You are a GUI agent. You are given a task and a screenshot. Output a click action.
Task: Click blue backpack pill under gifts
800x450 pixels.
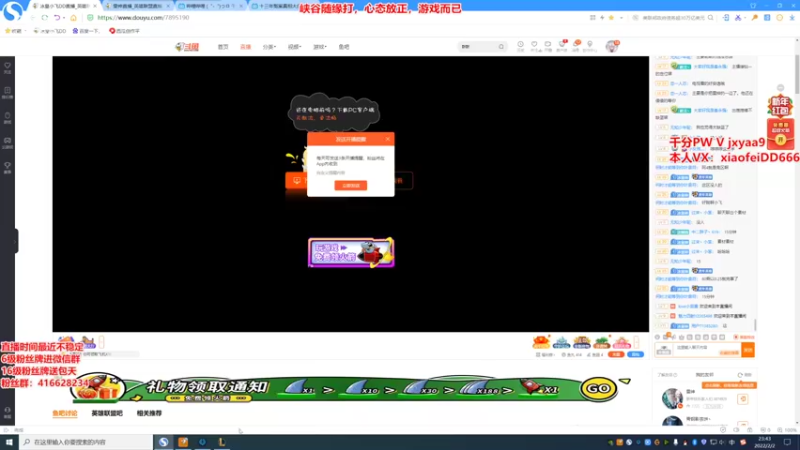(x=635, y=354)
